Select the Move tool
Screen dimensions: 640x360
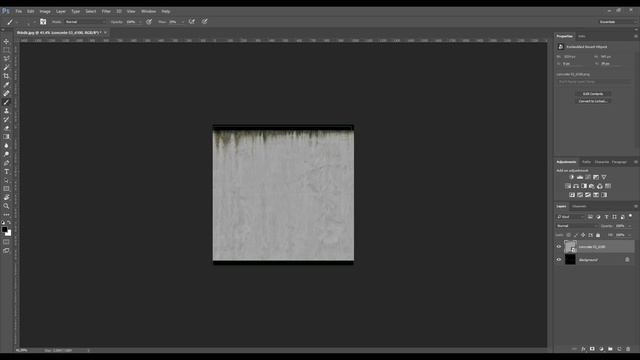(6, 42)
